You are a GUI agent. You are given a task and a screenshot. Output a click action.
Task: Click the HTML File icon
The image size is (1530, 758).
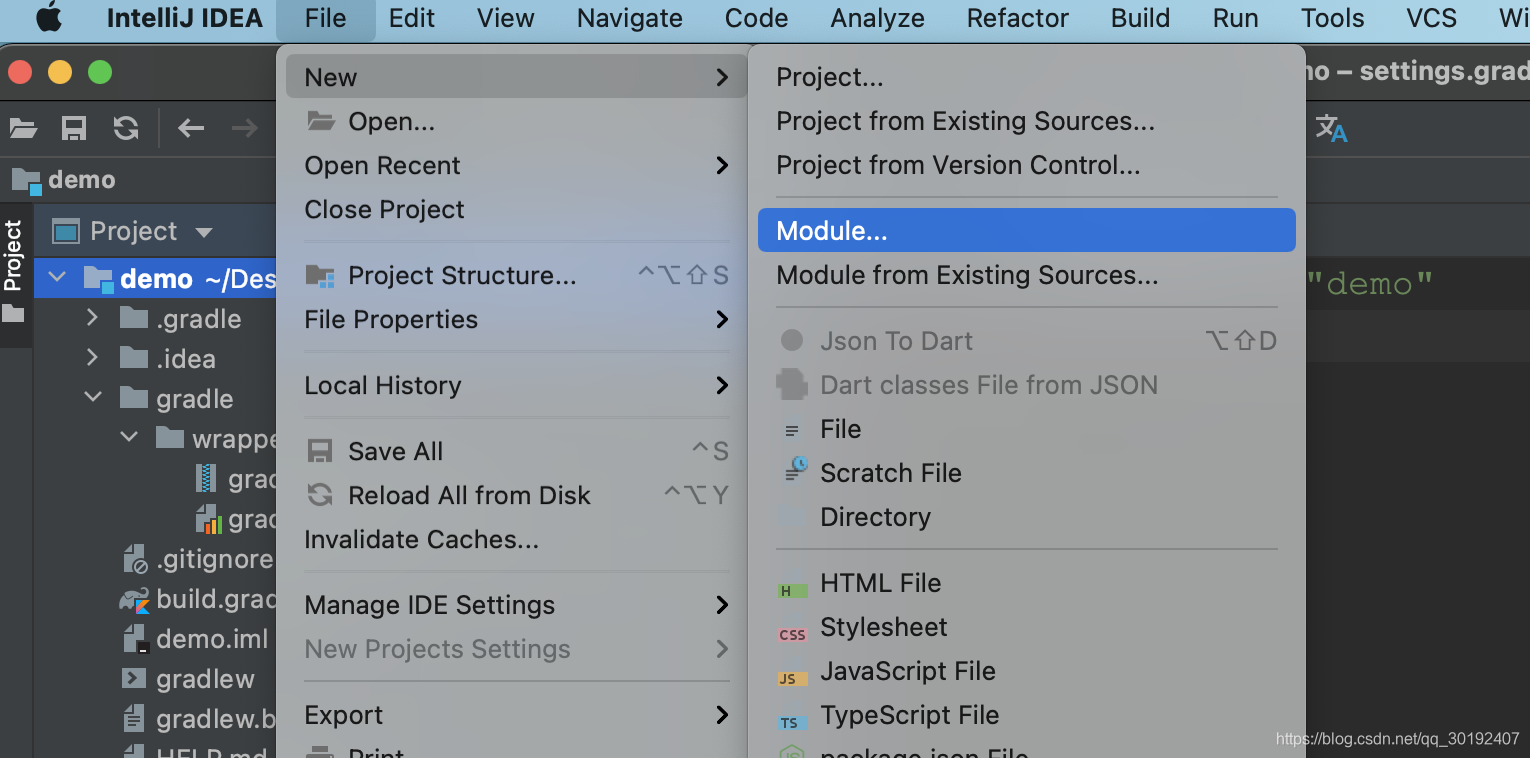pos(791,589)
